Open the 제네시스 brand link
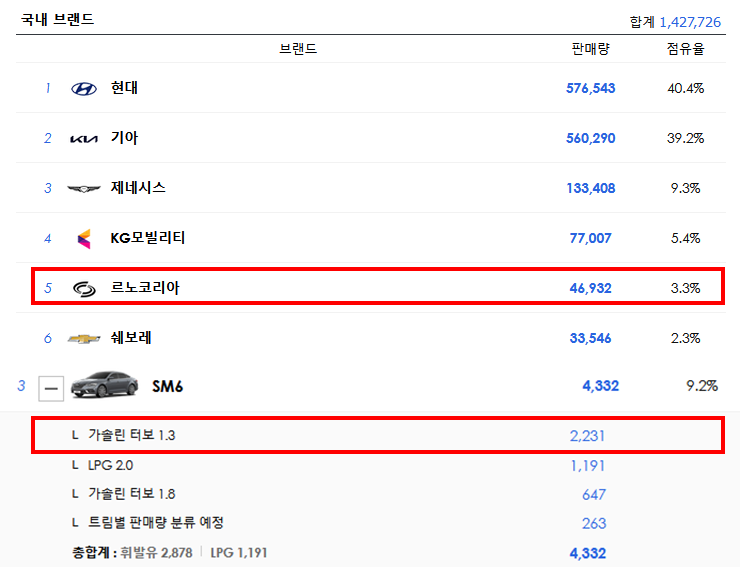740x567 pixels. point(138,188)
